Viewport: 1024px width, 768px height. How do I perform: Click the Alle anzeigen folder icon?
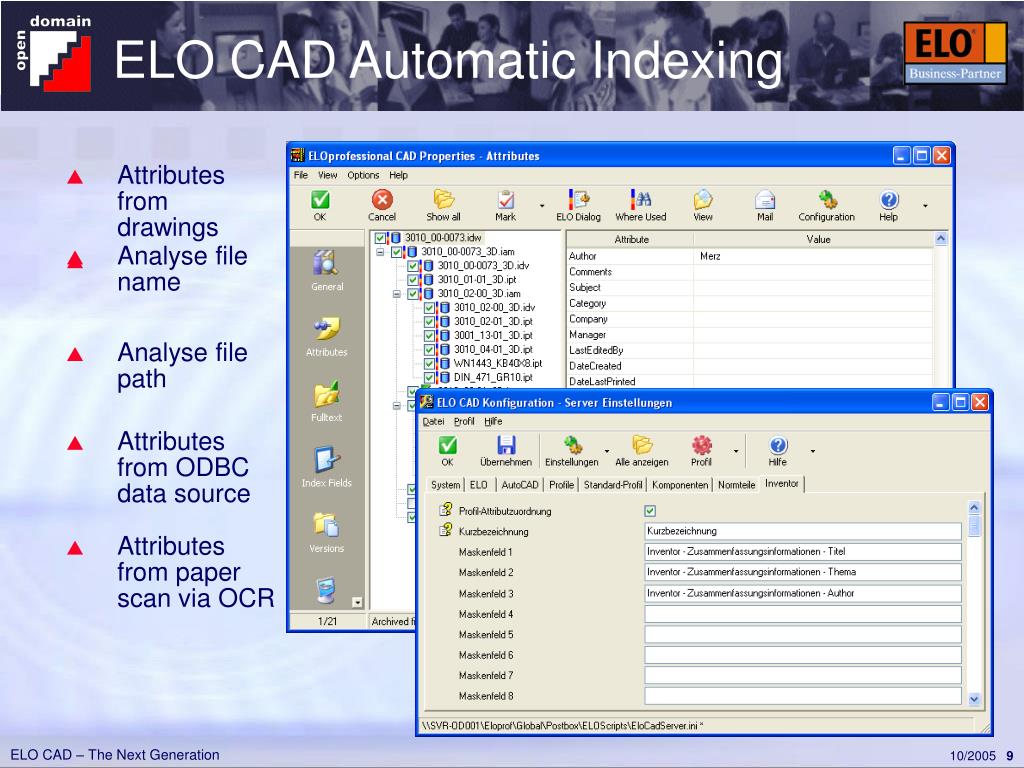click(642, 445)
